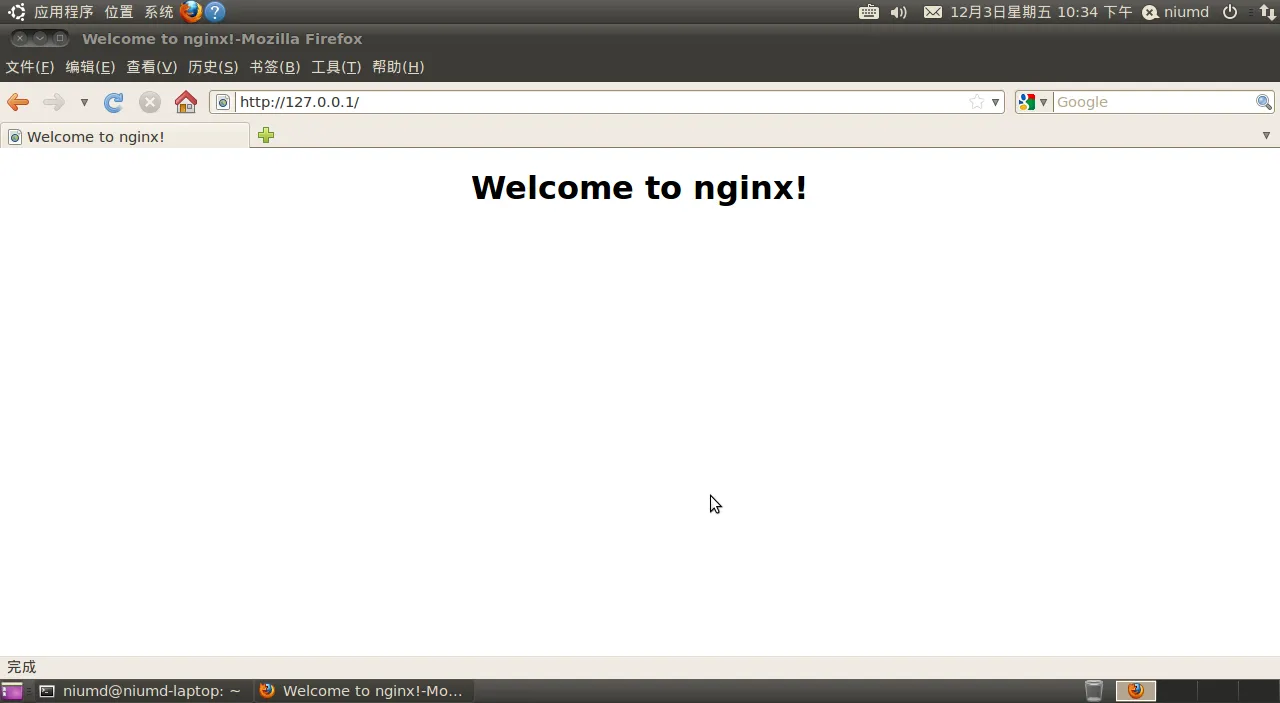Switch to niumd@niumd-laptop terminal taskbar button
The height and width of the screenshot is (703, 1280).
(x=141, y=691)
